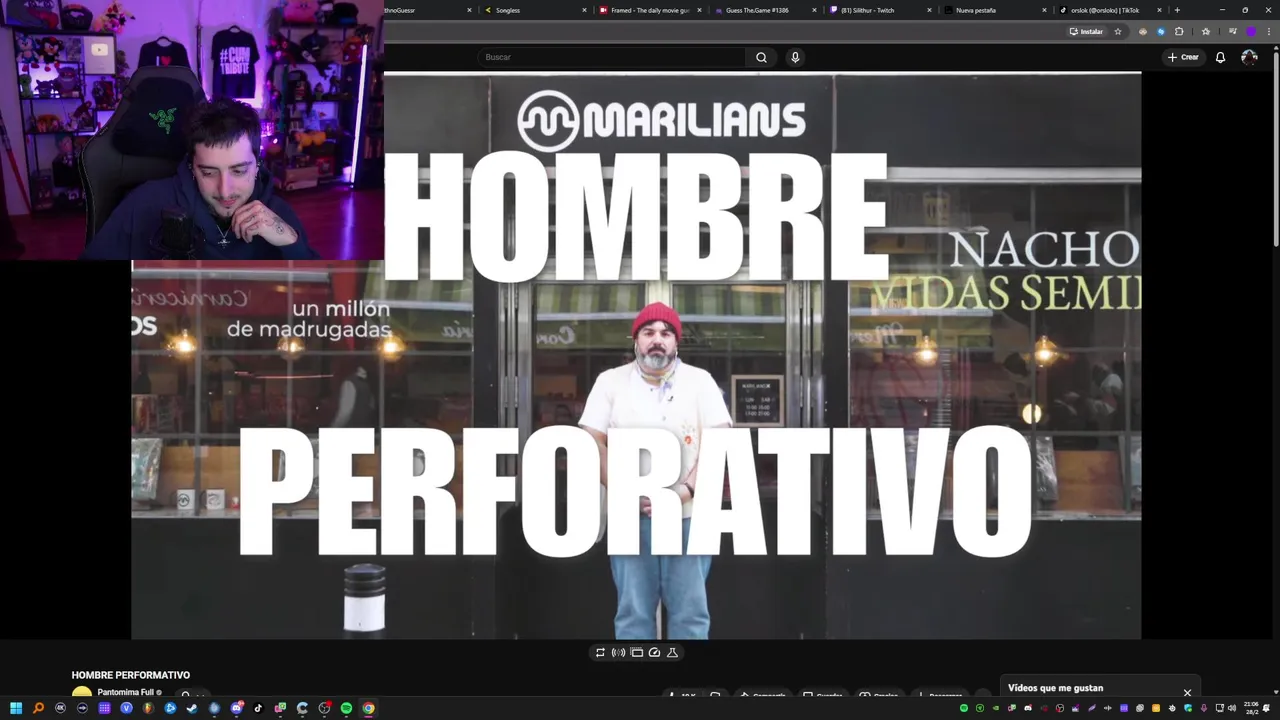Close the Songless tab
The width and height of the screenshot is (1280, 720).
click(x=584, y=10)
